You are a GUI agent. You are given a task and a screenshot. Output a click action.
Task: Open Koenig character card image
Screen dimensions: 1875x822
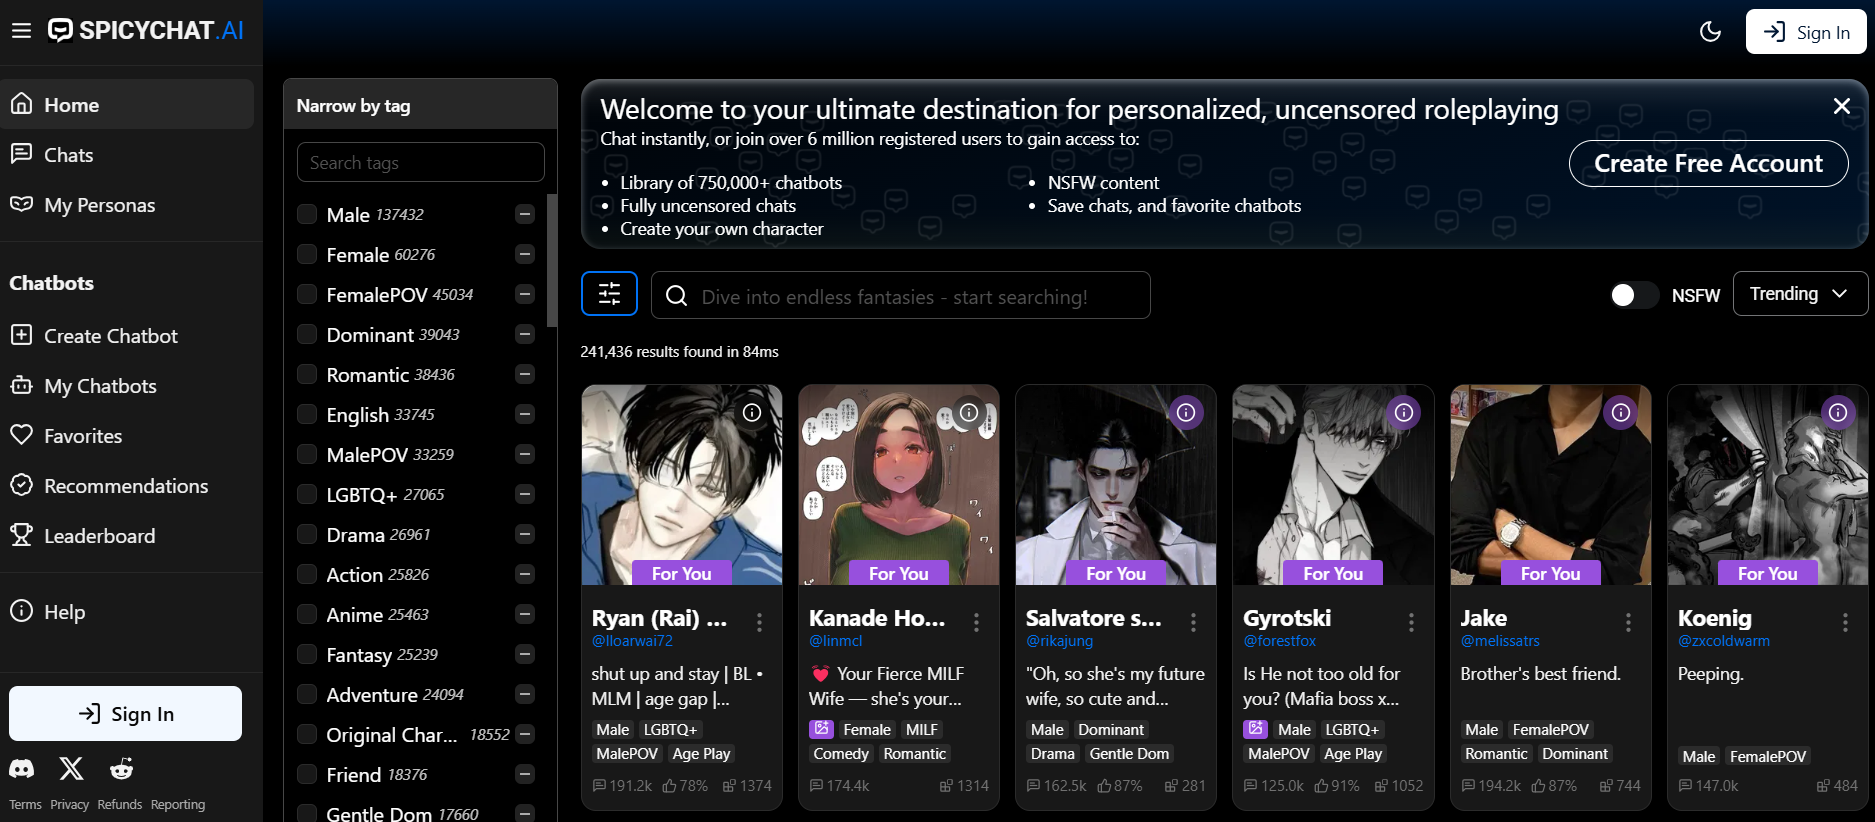click(1768, 484)
